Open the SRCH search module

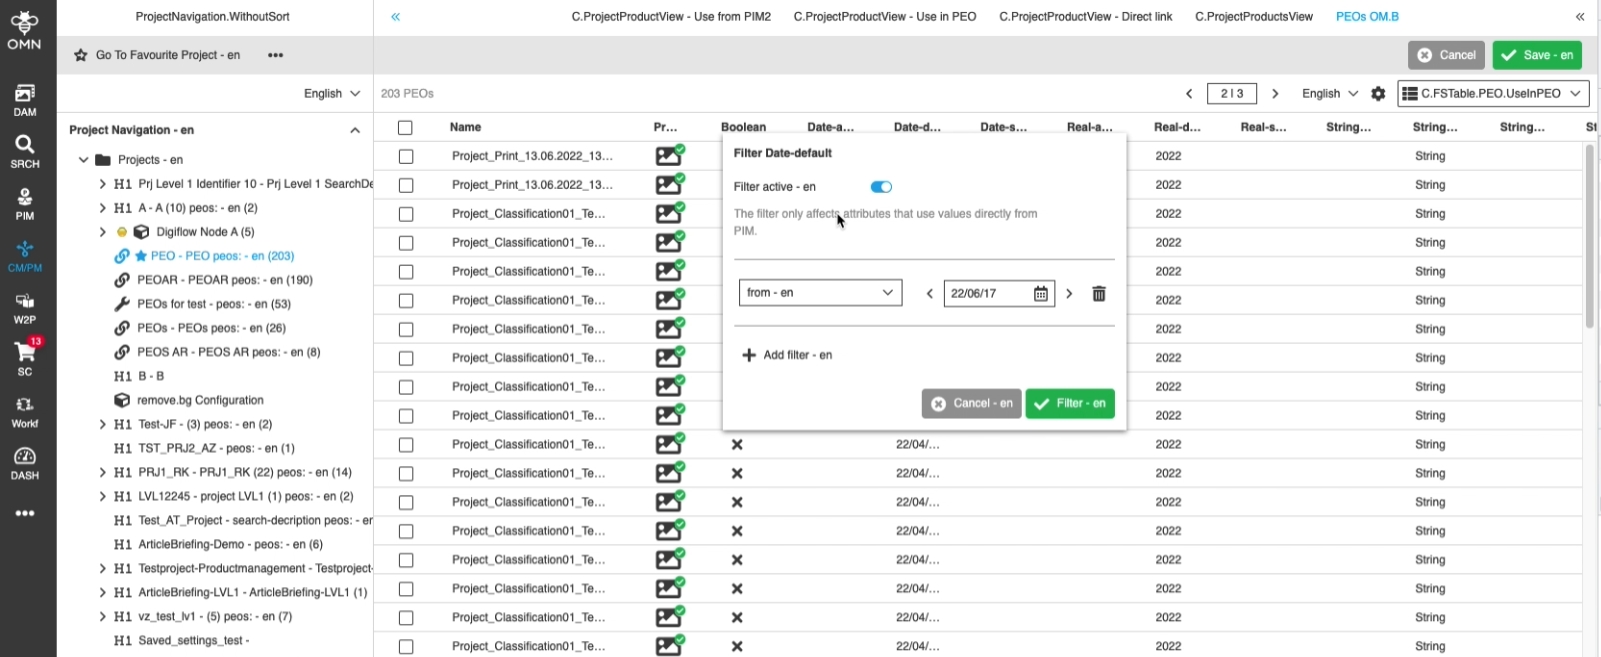[x=25, y=151]
